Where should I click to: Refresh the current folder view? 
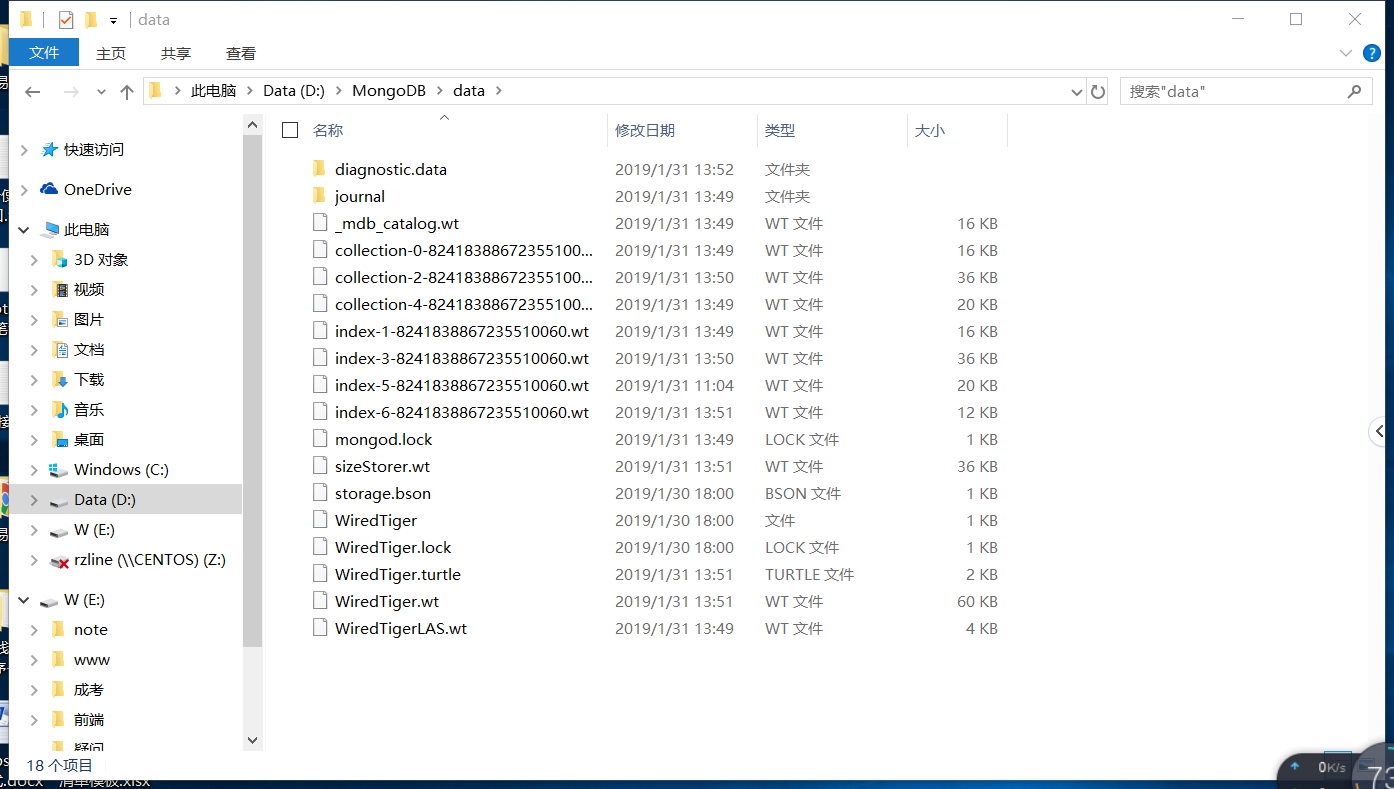coord(1098,91)
